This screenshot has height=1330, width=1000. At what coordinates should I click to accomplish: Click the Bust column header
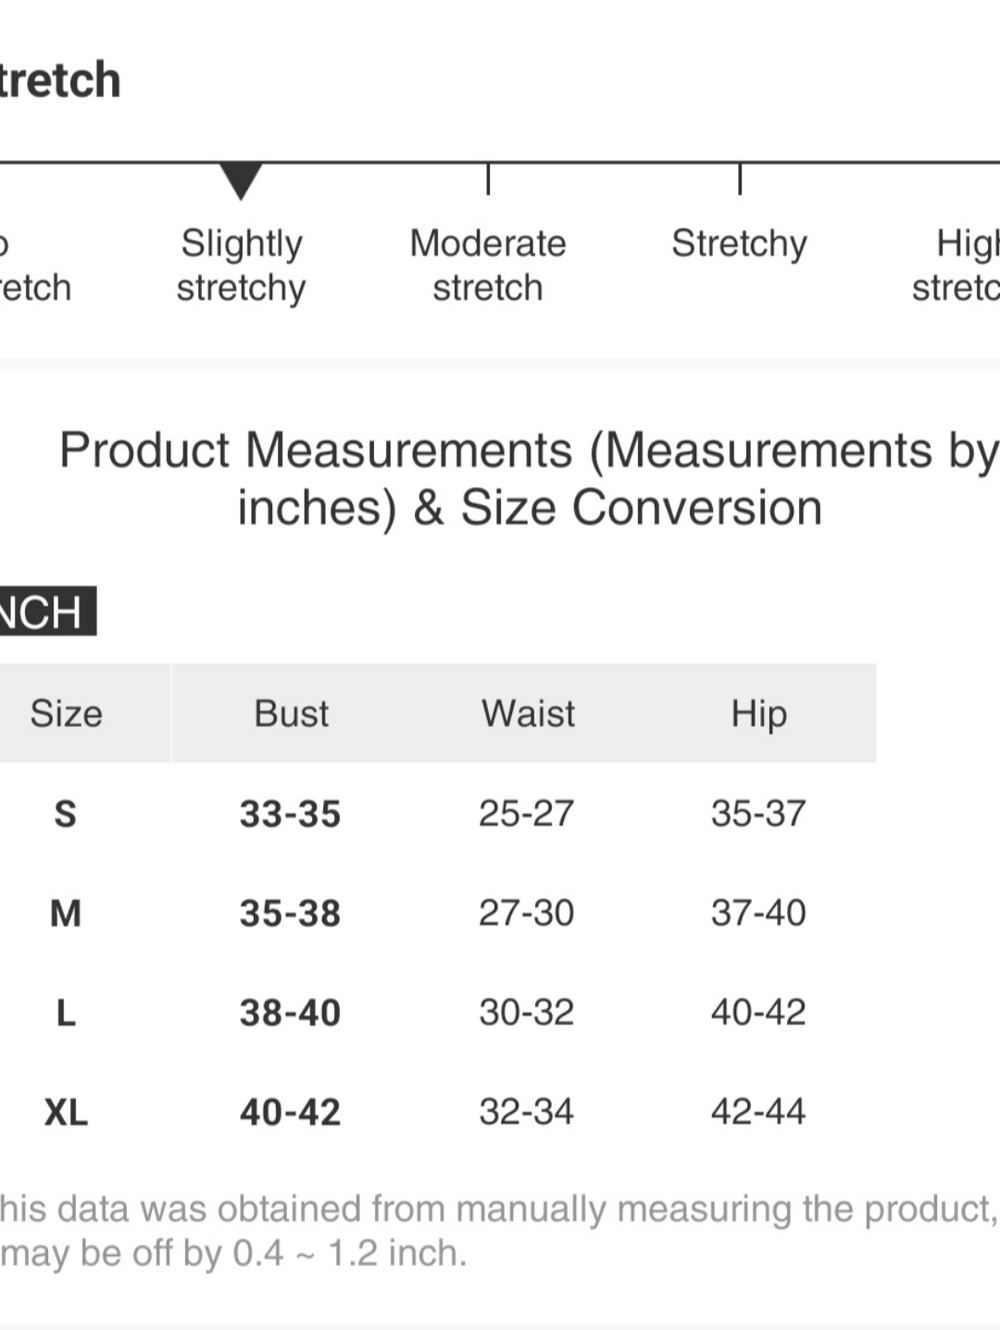(x=291, y=713)
